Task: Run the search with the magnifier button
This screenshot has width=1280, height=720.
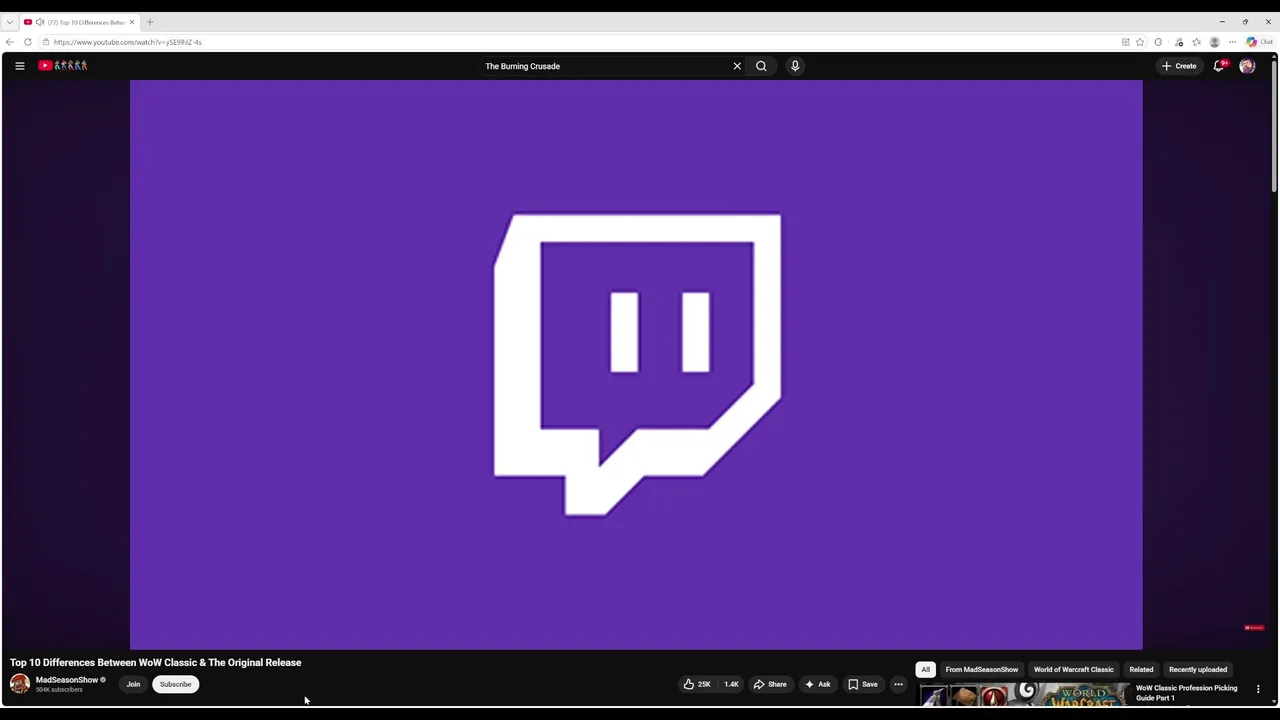Action: 761,66
